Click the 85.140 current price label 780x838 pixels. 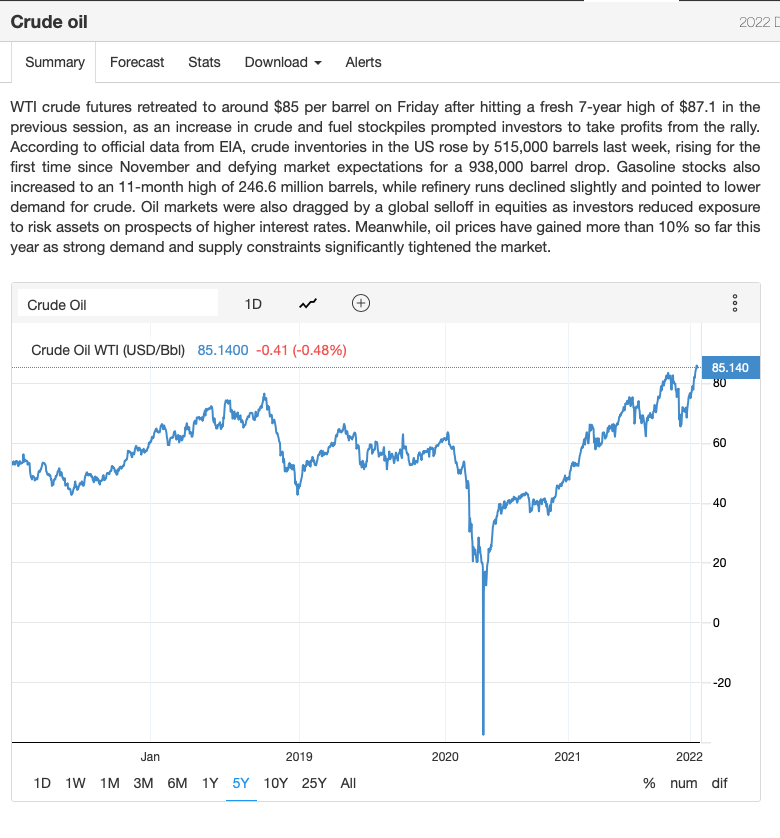click(731, 368)
